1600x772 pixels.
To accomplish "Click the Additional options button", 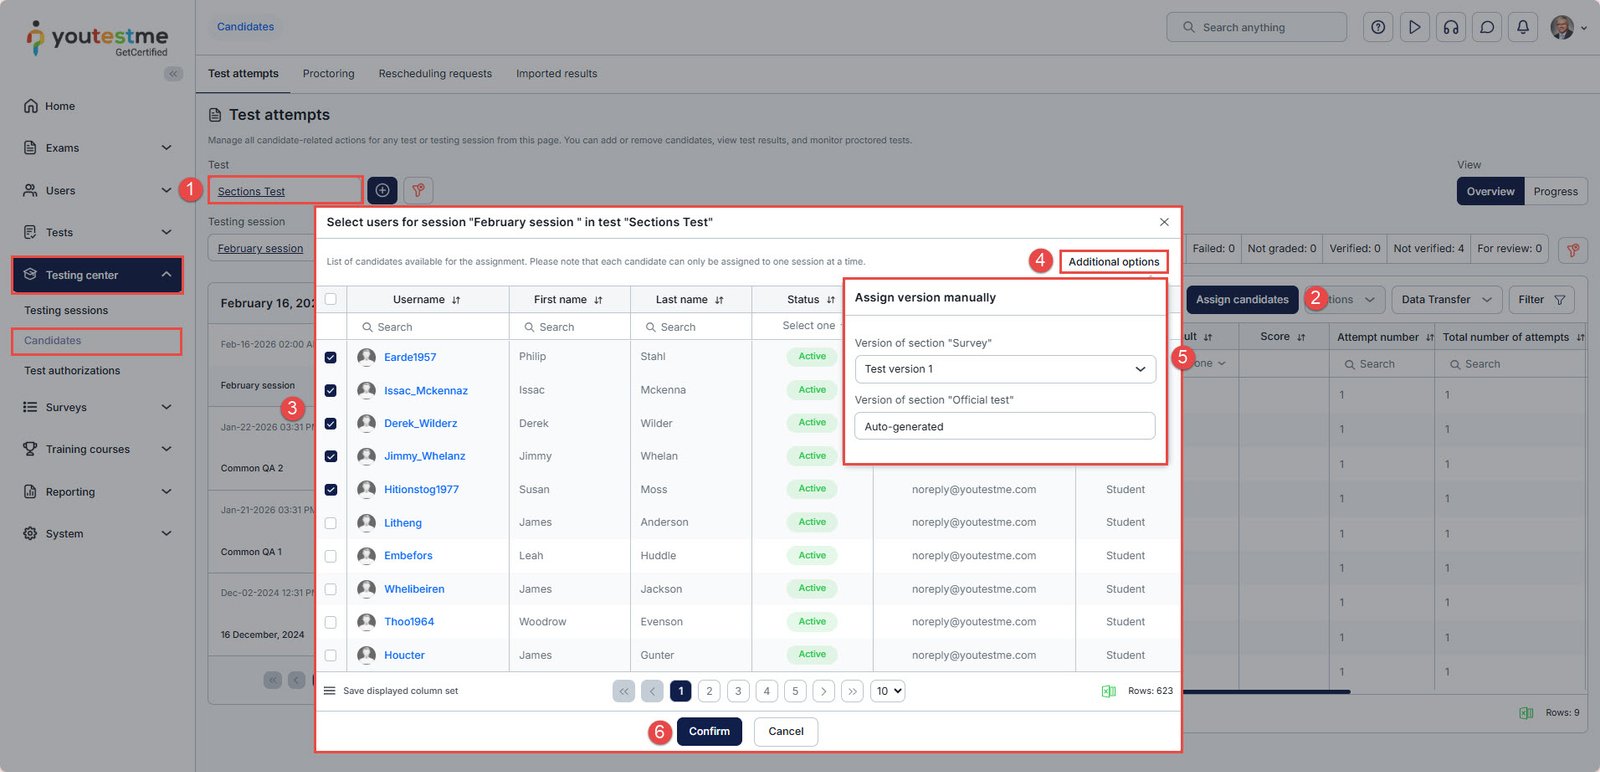I will (1113, 262).
